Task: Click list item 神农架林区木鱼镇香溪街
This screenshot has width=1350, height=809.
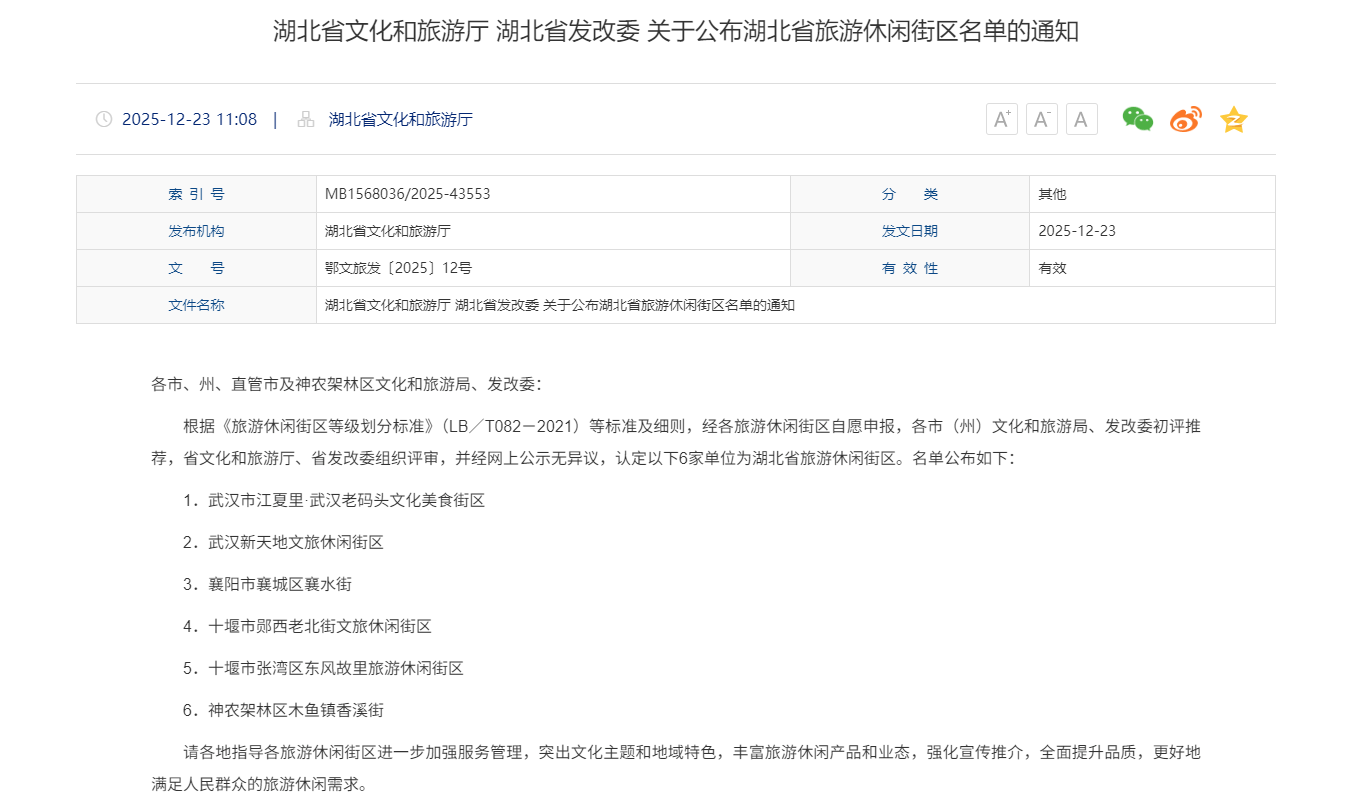Action: tap(295, 710)
